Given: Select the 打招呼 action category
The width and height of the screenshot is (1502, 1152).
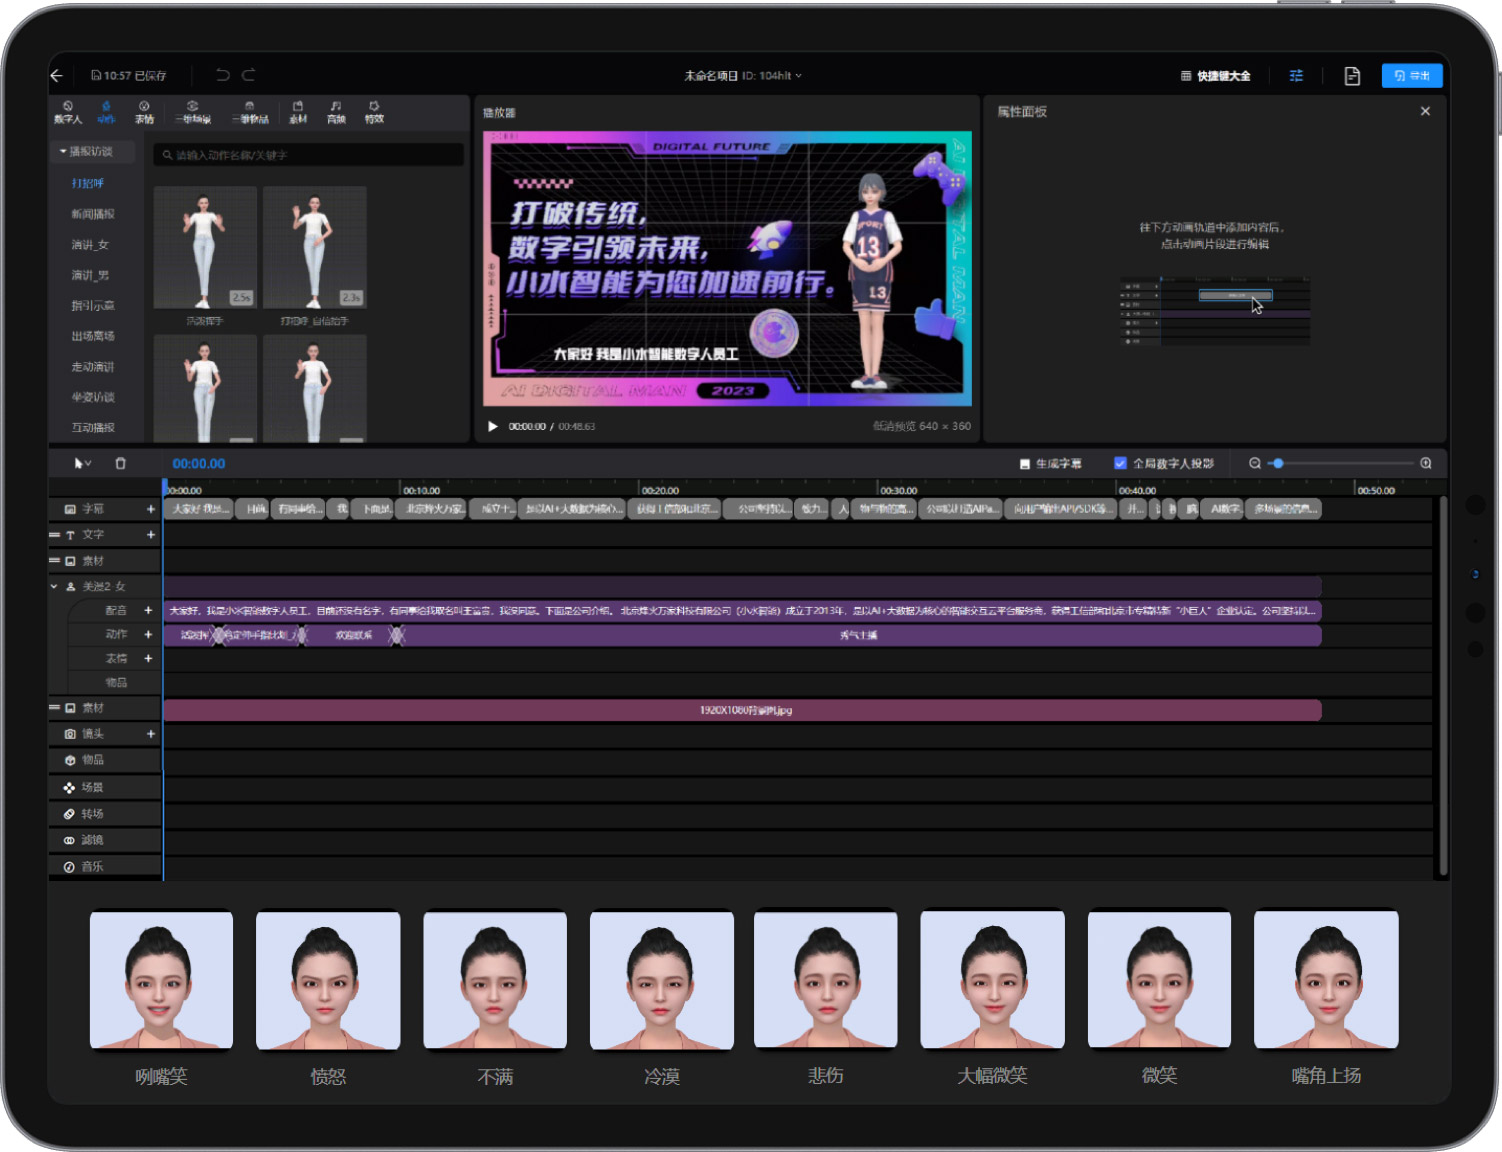Looking at the screenshot, I should [x=88, y=183].
